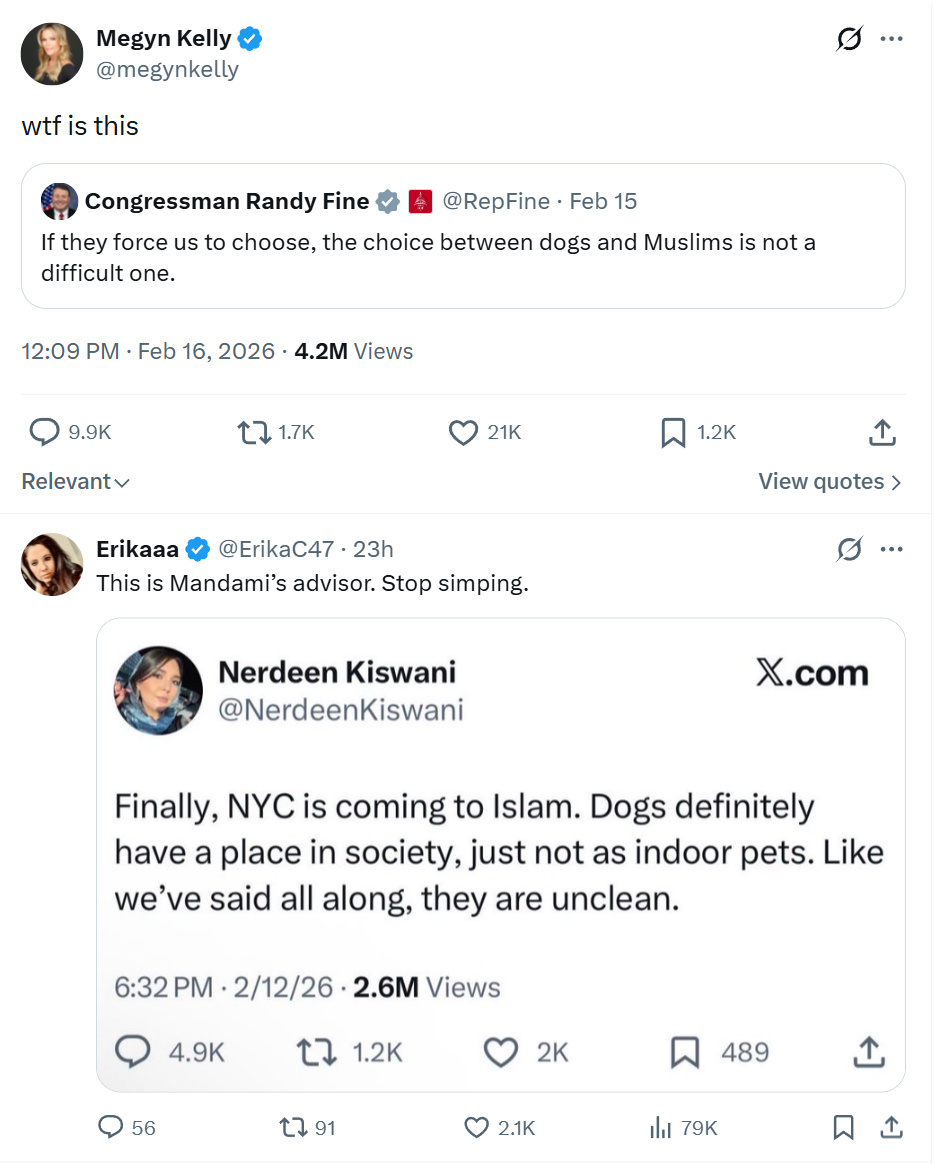The image size is (934, 1164).
Task: Bookmark Megyn Kelly's post
Action: click(673, 432)
